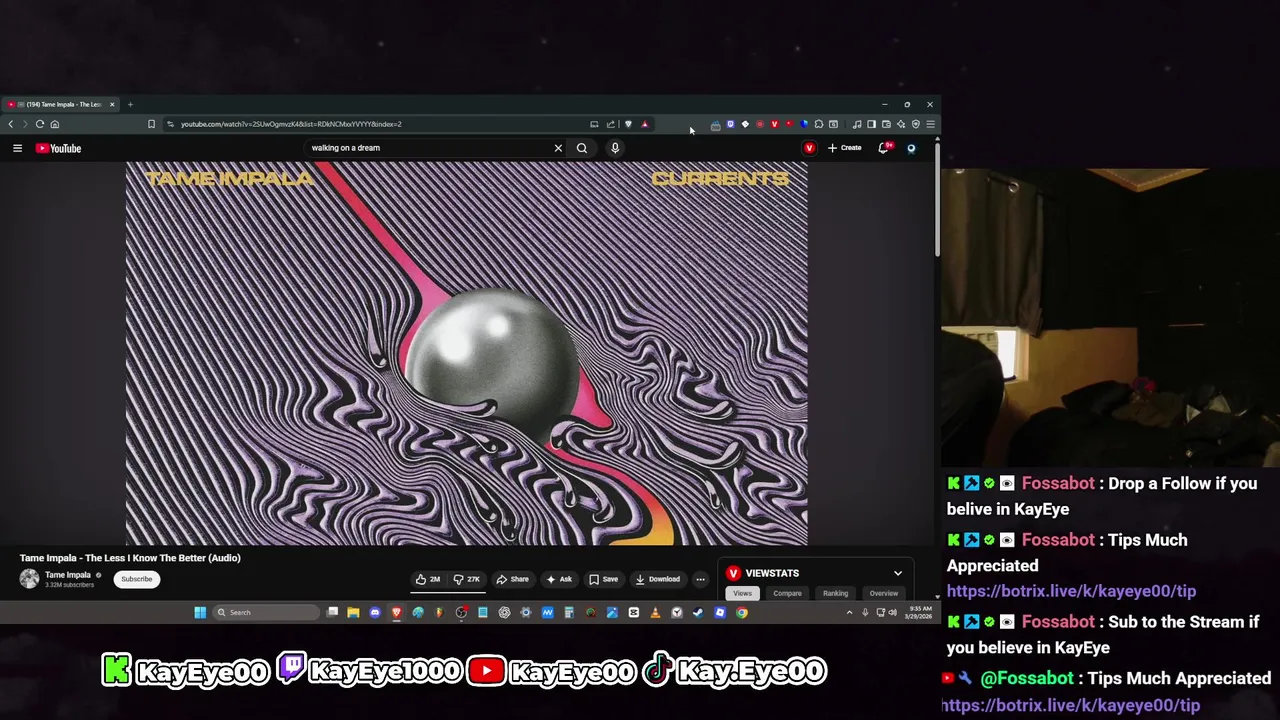The width and height of the screenshot is (1280, 720).
Task: Open the browser main menu button
Action: (x=930, y=124)
